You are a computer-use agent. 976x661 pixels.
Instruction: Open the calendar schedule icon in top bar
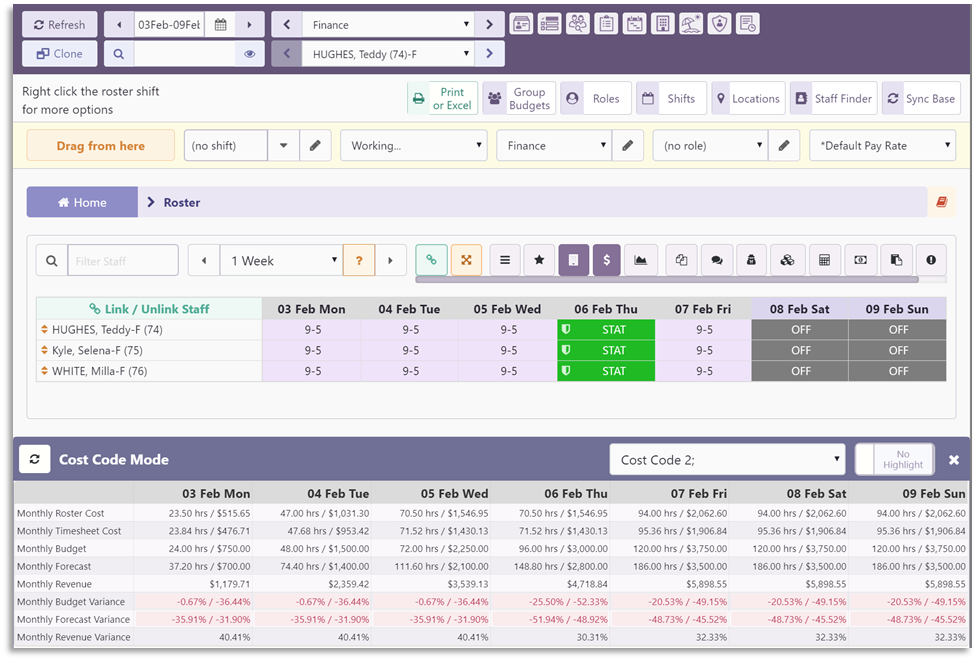634,24
